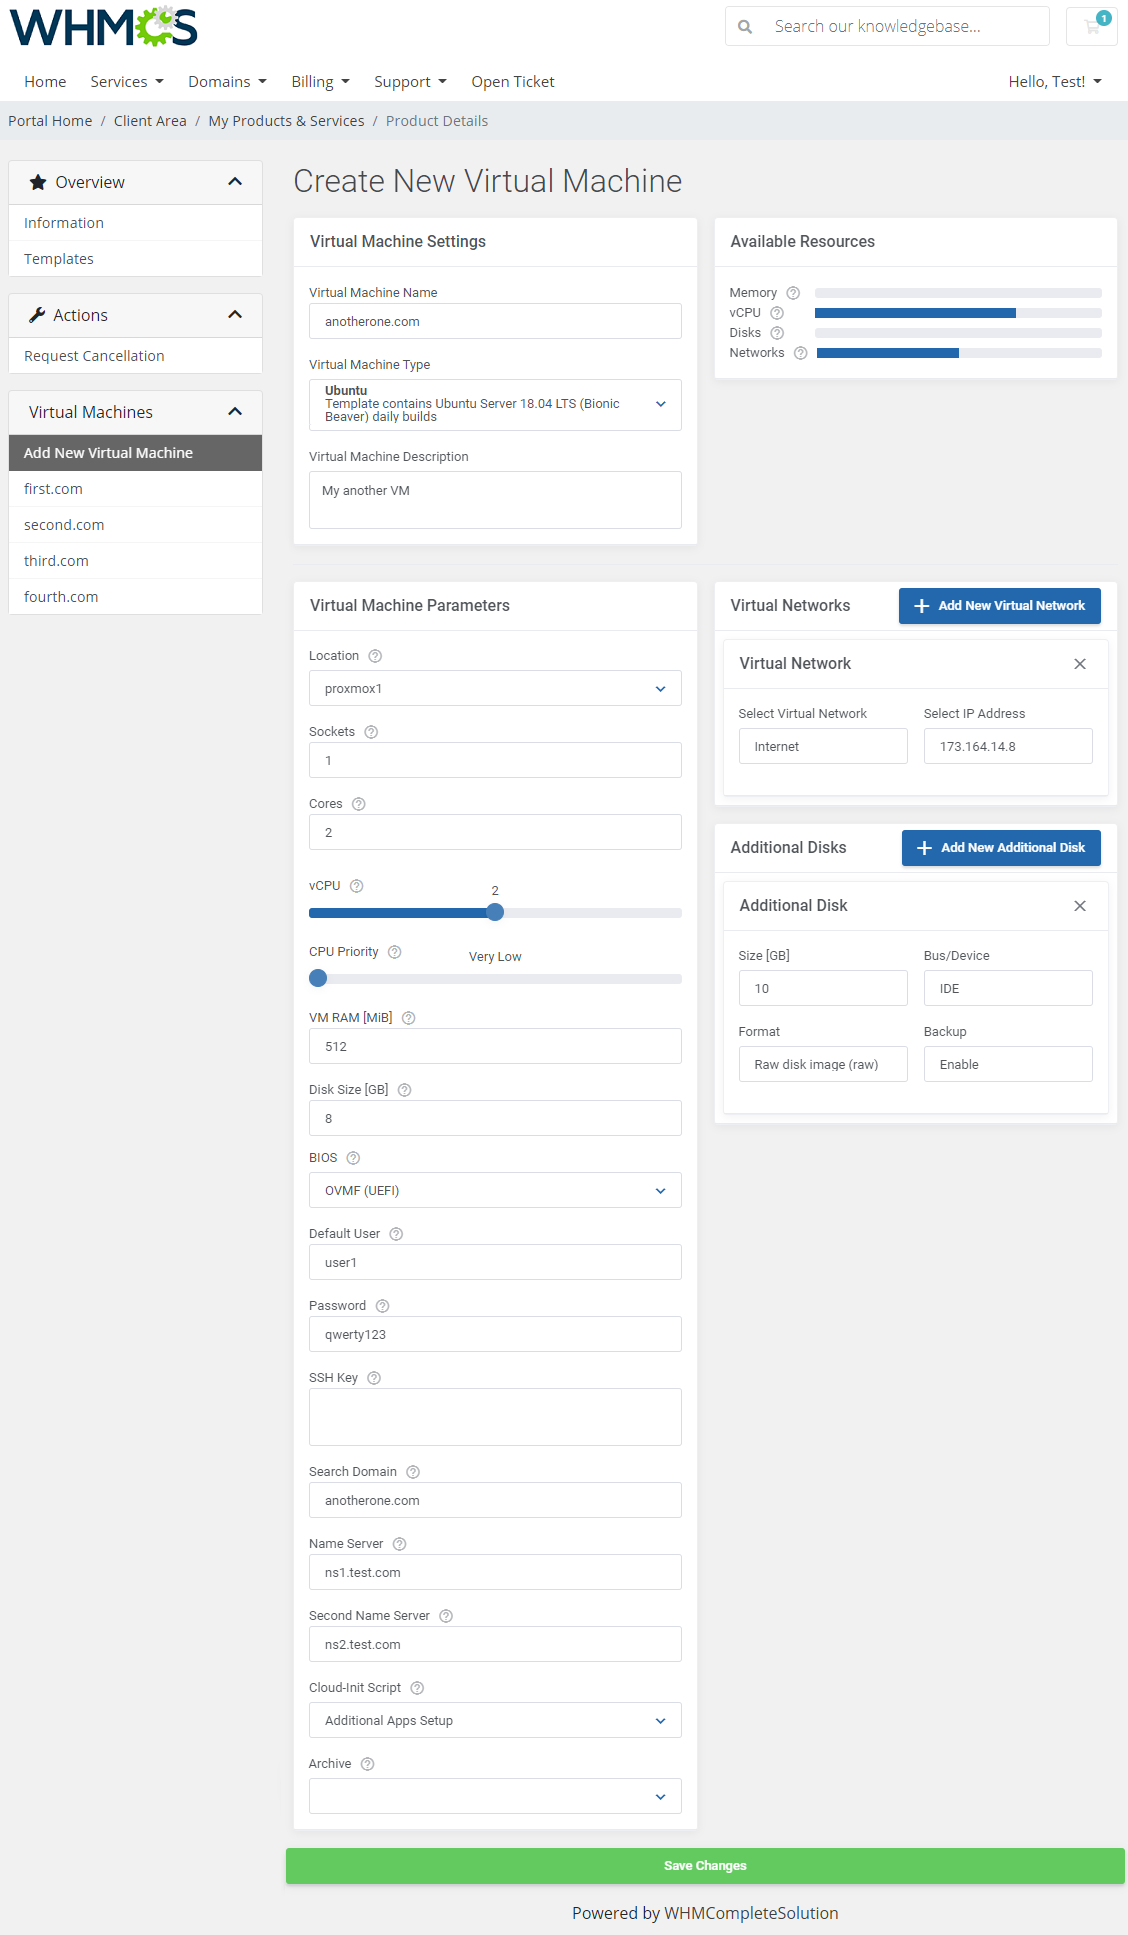Collapse the Virtual Machines sidebar panel

coord(235,412)
